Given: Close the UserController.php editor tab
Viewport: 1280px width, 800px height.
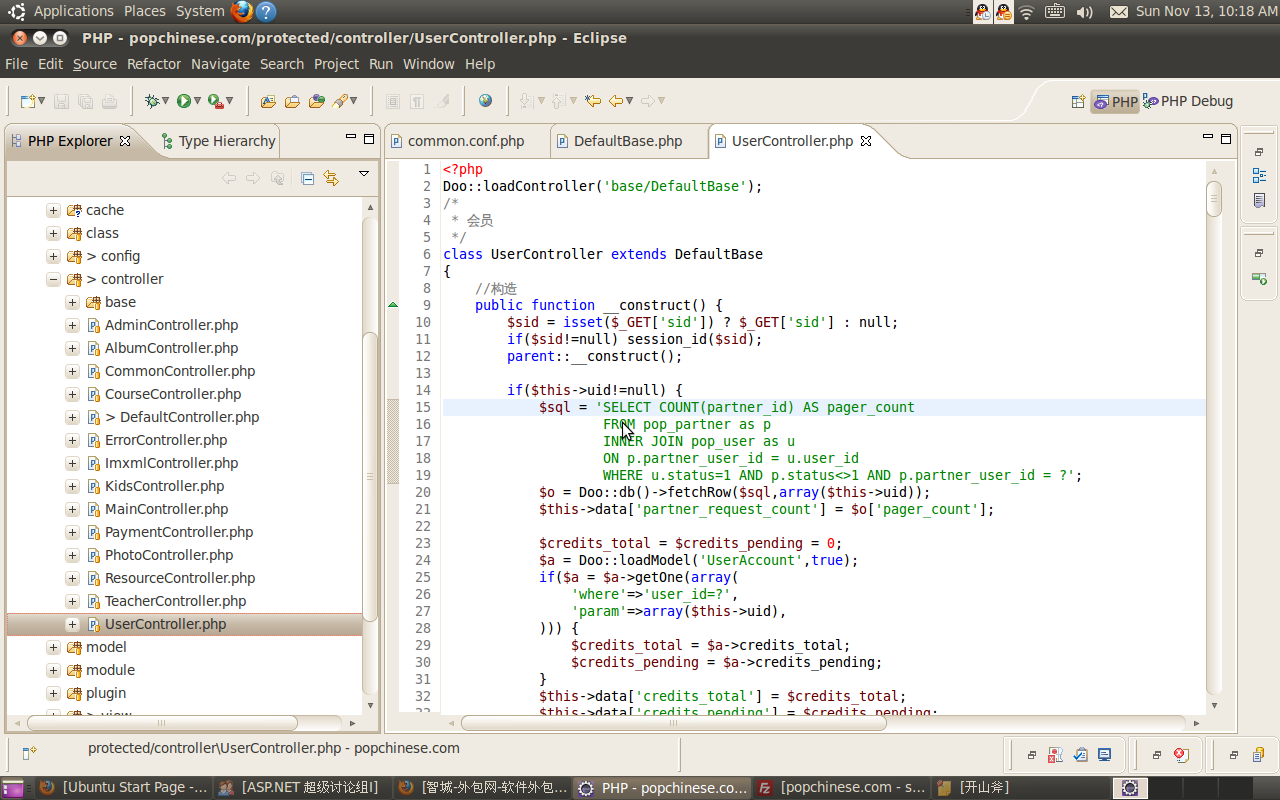Looking at the screenshot, I should tap(866, 141).
